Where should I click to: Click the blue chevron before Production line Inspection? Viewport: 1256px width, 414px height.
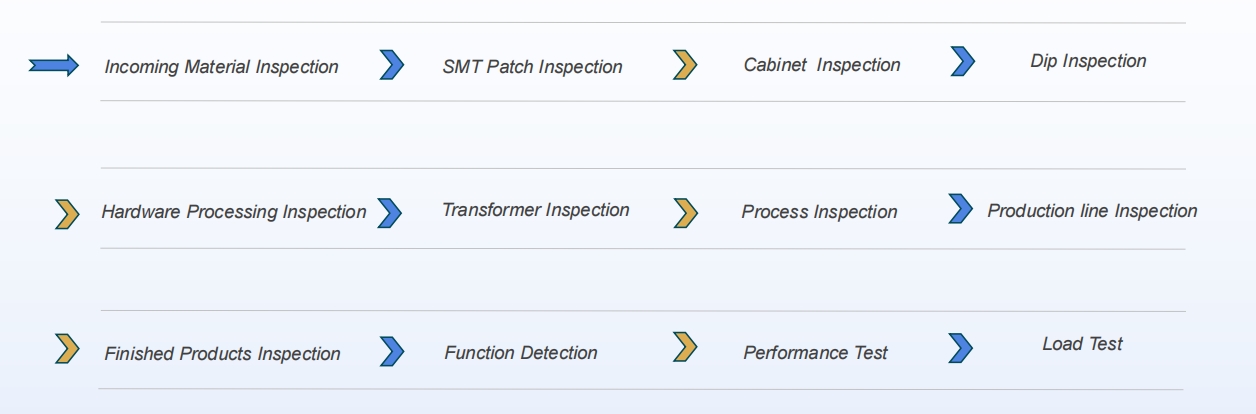coord(960,208)
